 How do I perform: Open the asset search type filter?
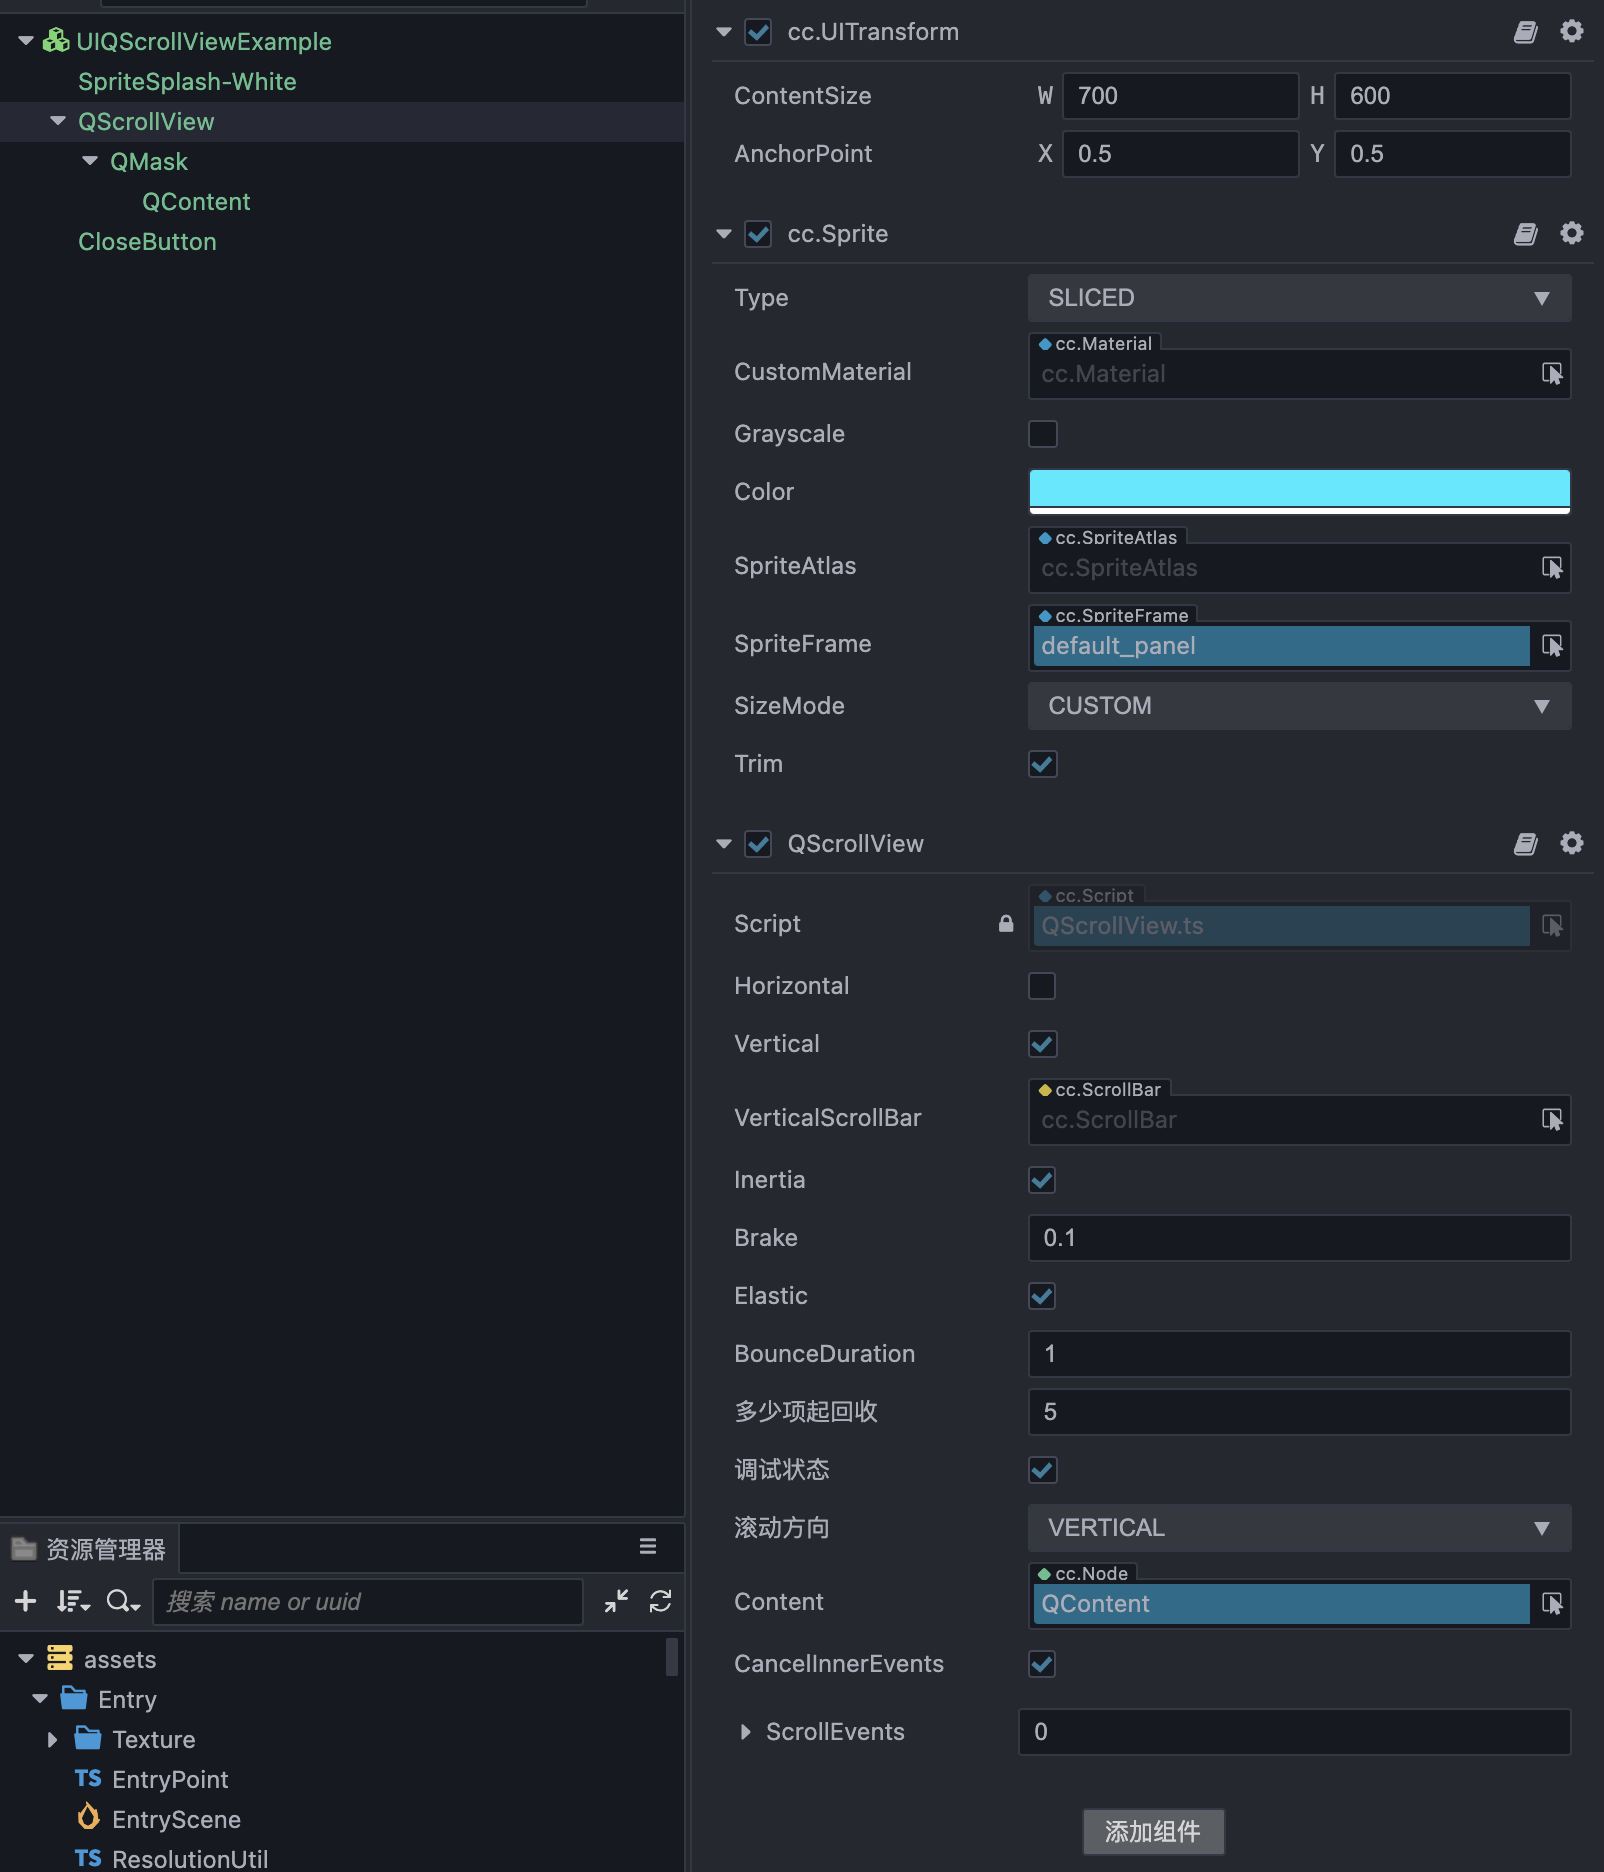point(123,1601)
